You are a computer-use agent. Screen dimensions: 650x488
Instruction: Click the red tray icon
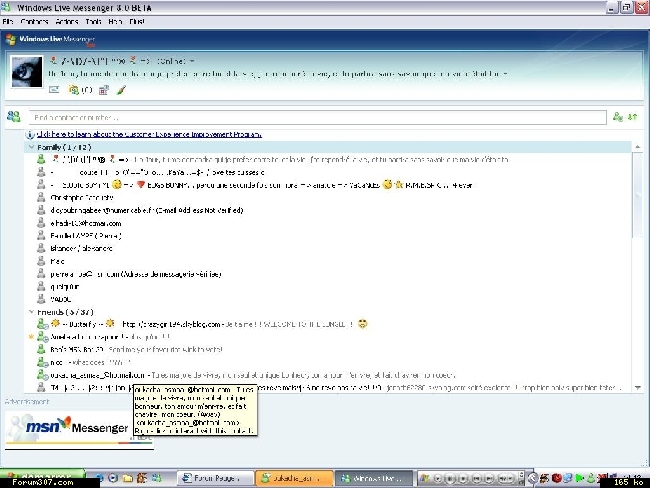[557, 478]
